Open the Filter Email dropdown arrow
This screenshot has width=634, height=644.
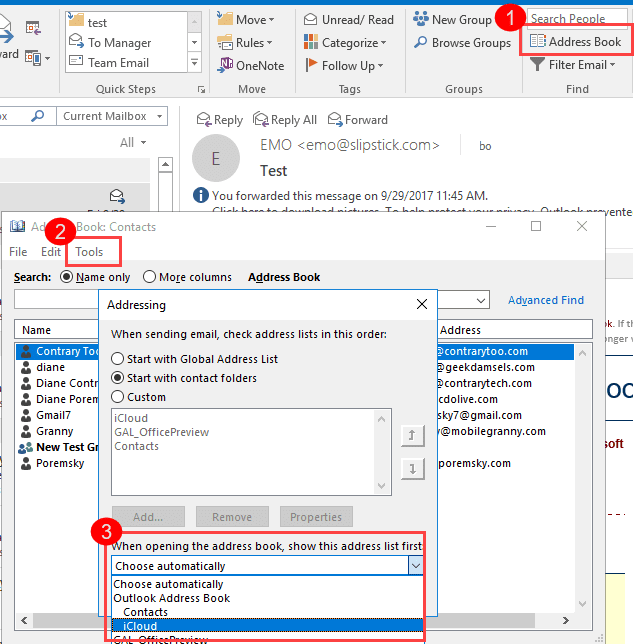(613, 65)
